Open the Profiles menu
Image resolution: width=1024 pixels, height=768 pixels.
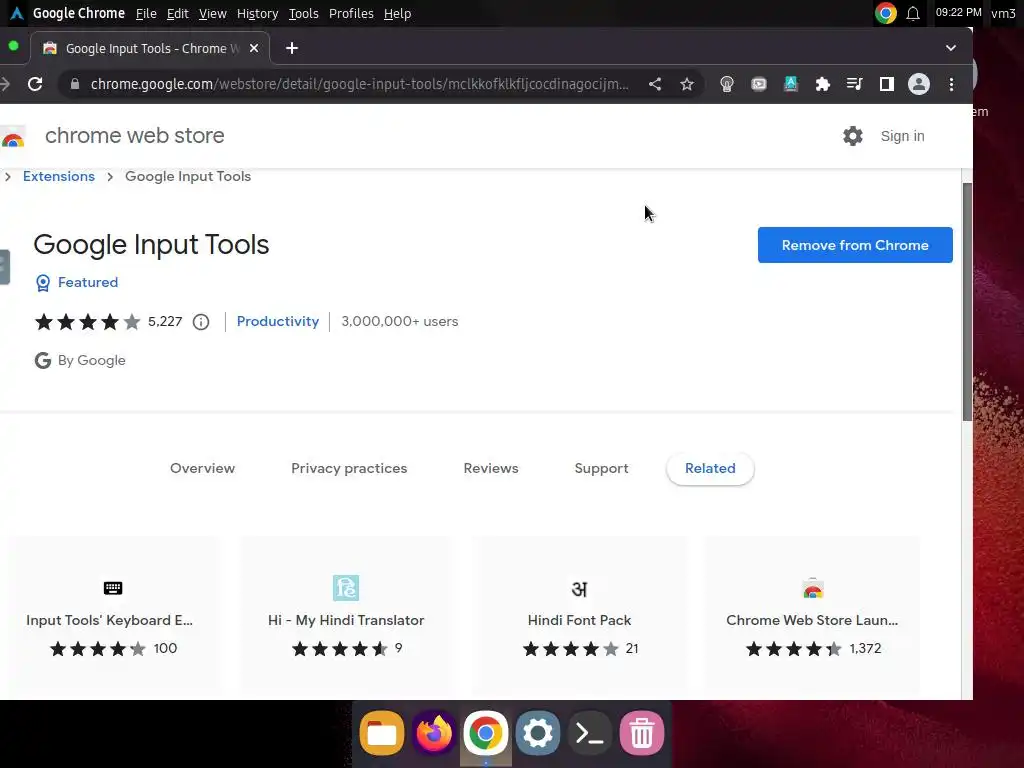coord(351,14)
